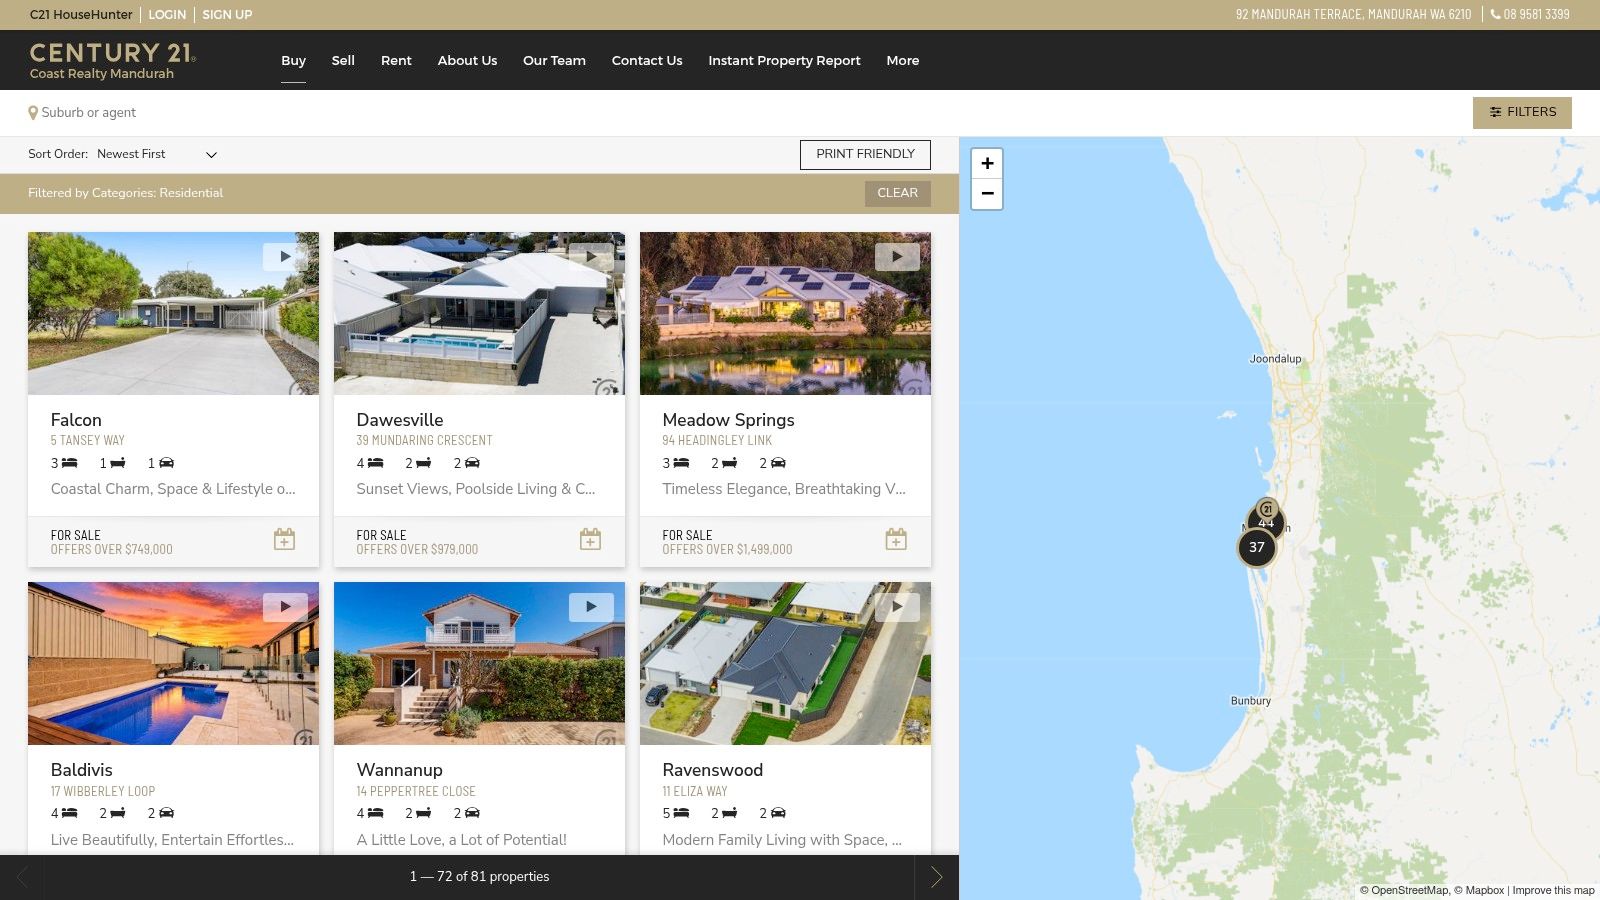Go to previous page of properties
This screenshot has height=900, width=1600.
pos(22,877)
